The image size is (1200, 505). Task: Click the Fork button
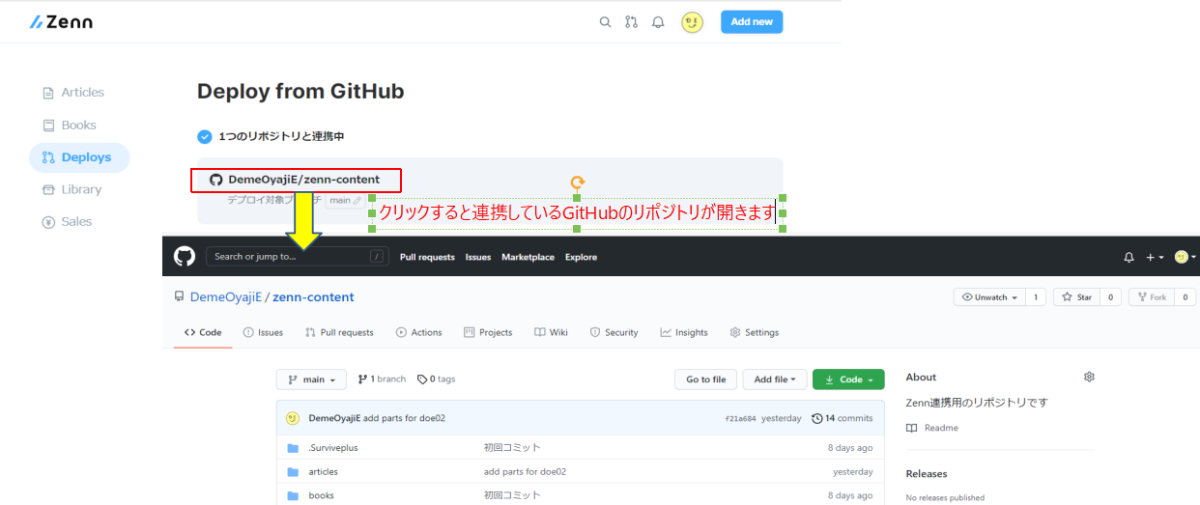(x=1151, y=297)
